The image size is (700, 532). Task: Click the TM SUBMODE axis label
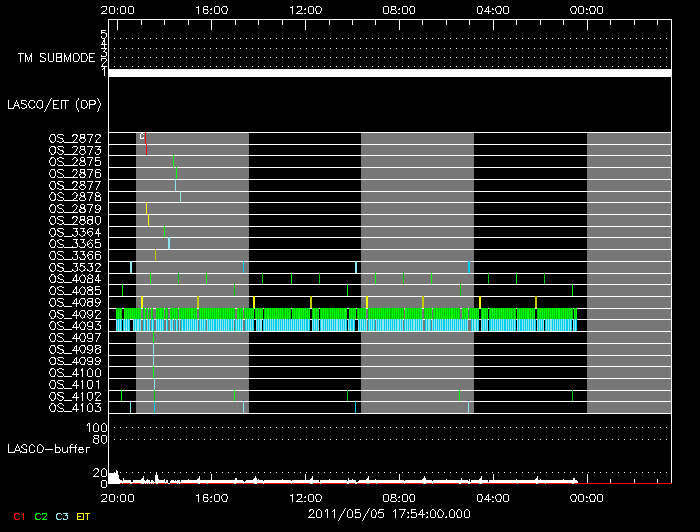tap(56, 58)
